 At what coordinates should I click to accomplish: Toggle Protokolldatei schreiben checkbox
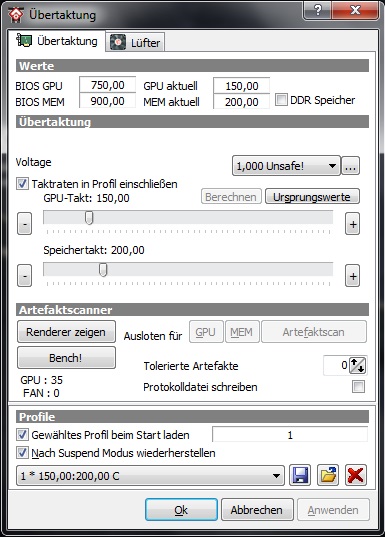[358, 387]
